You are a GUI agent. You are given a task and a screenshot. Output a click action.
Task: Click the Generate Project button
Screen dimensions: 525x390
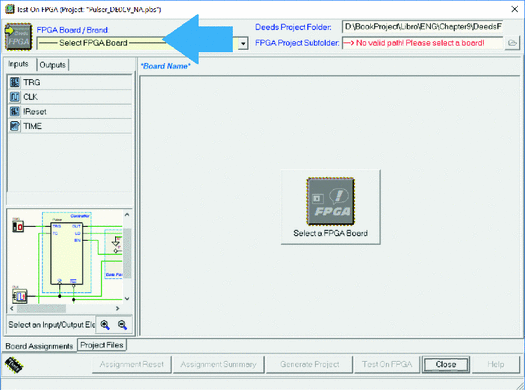click(x=309, y=364)
